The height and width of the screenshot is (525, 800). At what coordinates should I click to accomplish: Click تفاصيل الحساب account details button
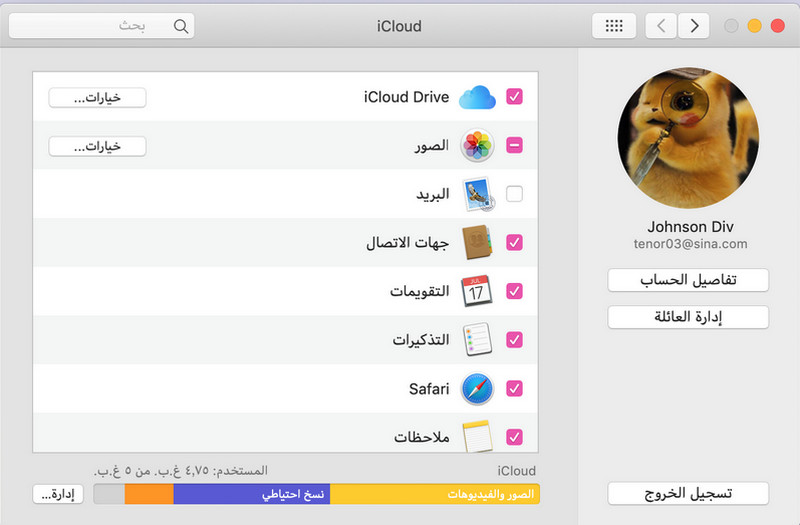(x=688, y=280)
